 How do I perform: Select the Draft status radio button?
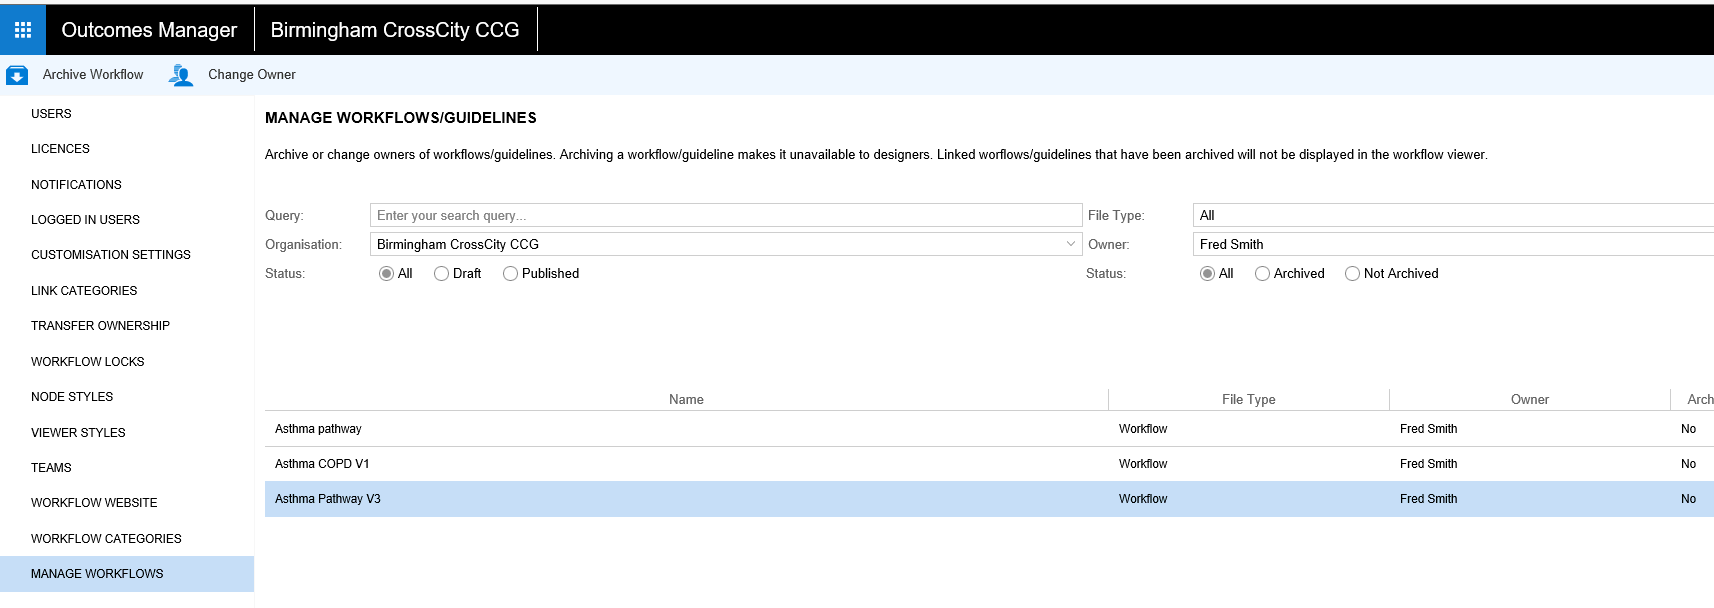441,274
